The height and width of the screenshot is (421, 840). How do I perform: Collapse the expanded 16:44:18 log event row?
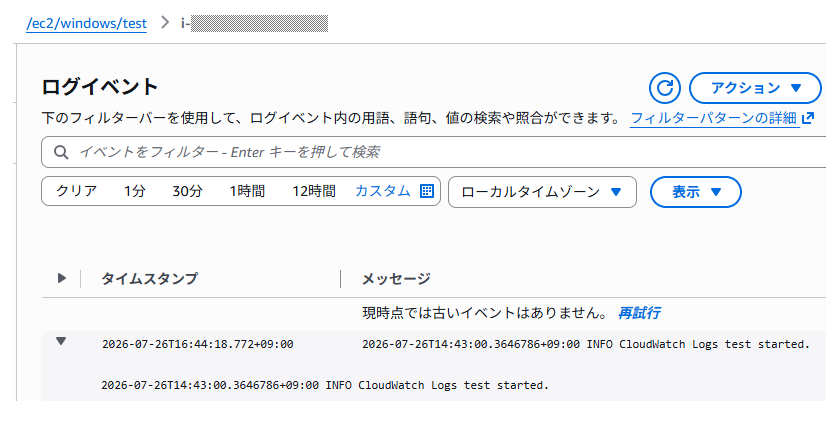pyautogui.click(x=61, y=341)
